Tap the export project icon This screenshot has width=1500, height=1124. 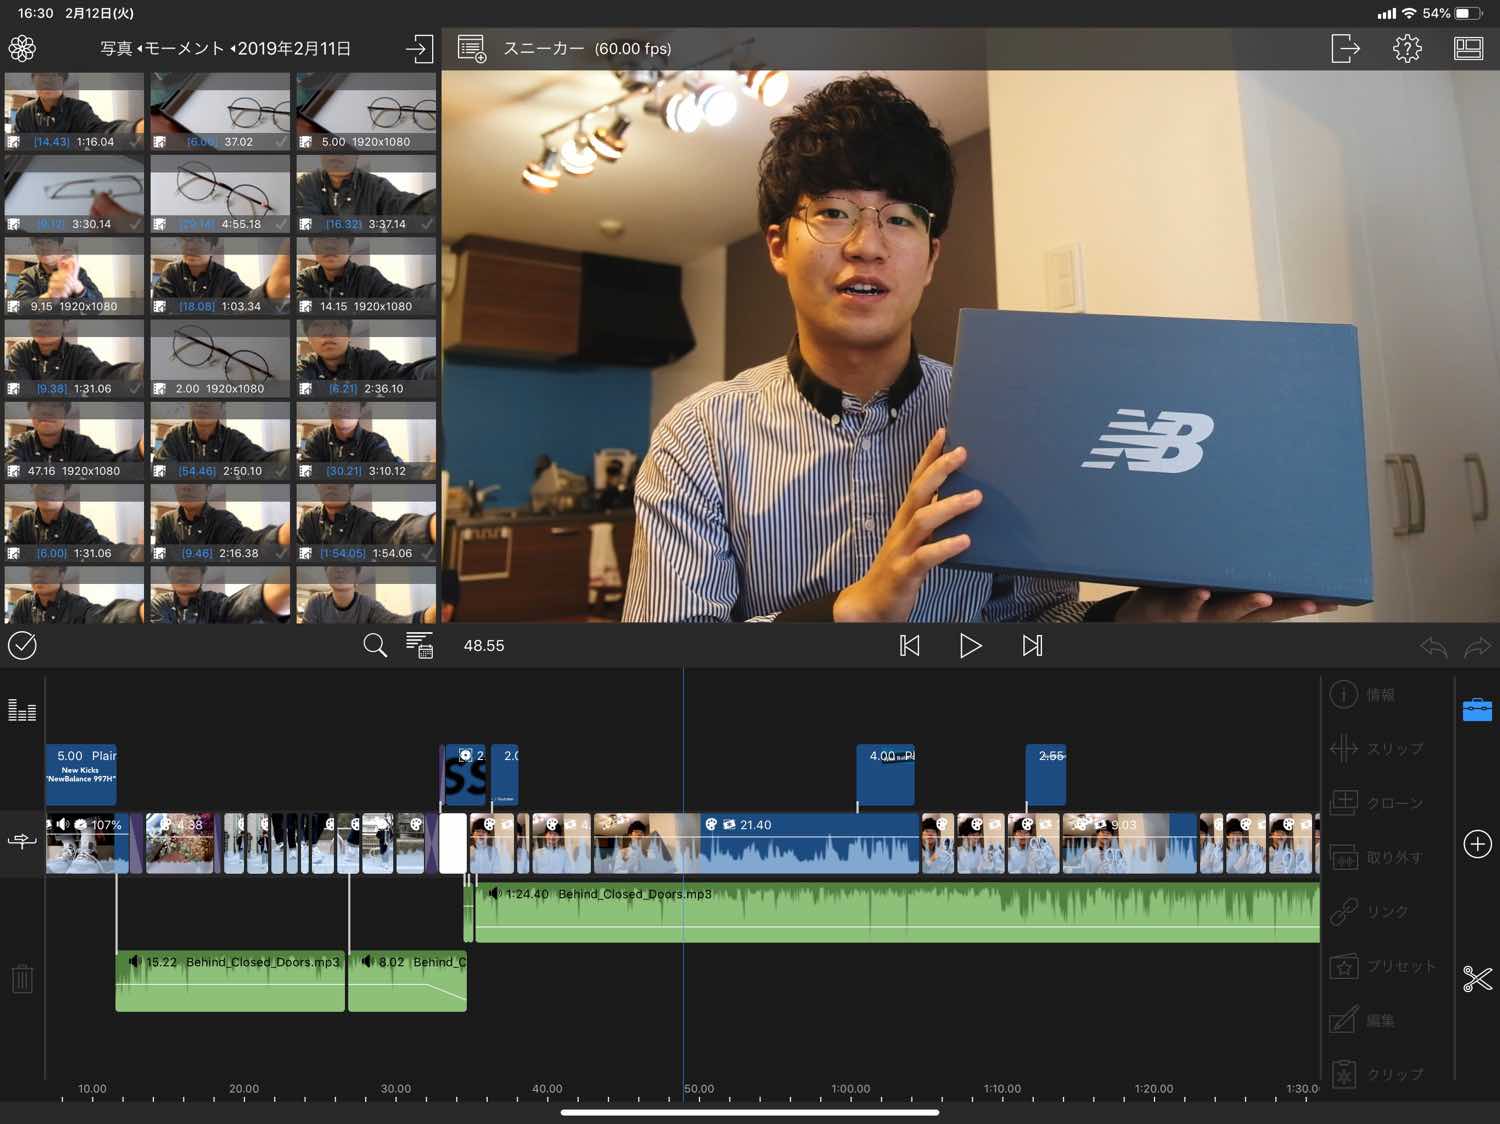click(1345, 48)
